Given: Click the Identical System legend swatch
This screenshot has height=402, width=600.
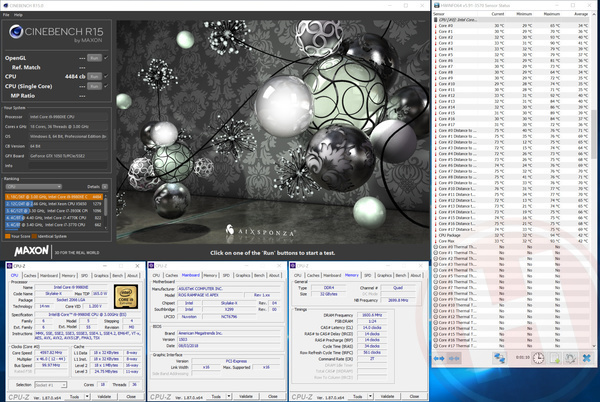Looking at the screenshot, I should click(34, 236).
